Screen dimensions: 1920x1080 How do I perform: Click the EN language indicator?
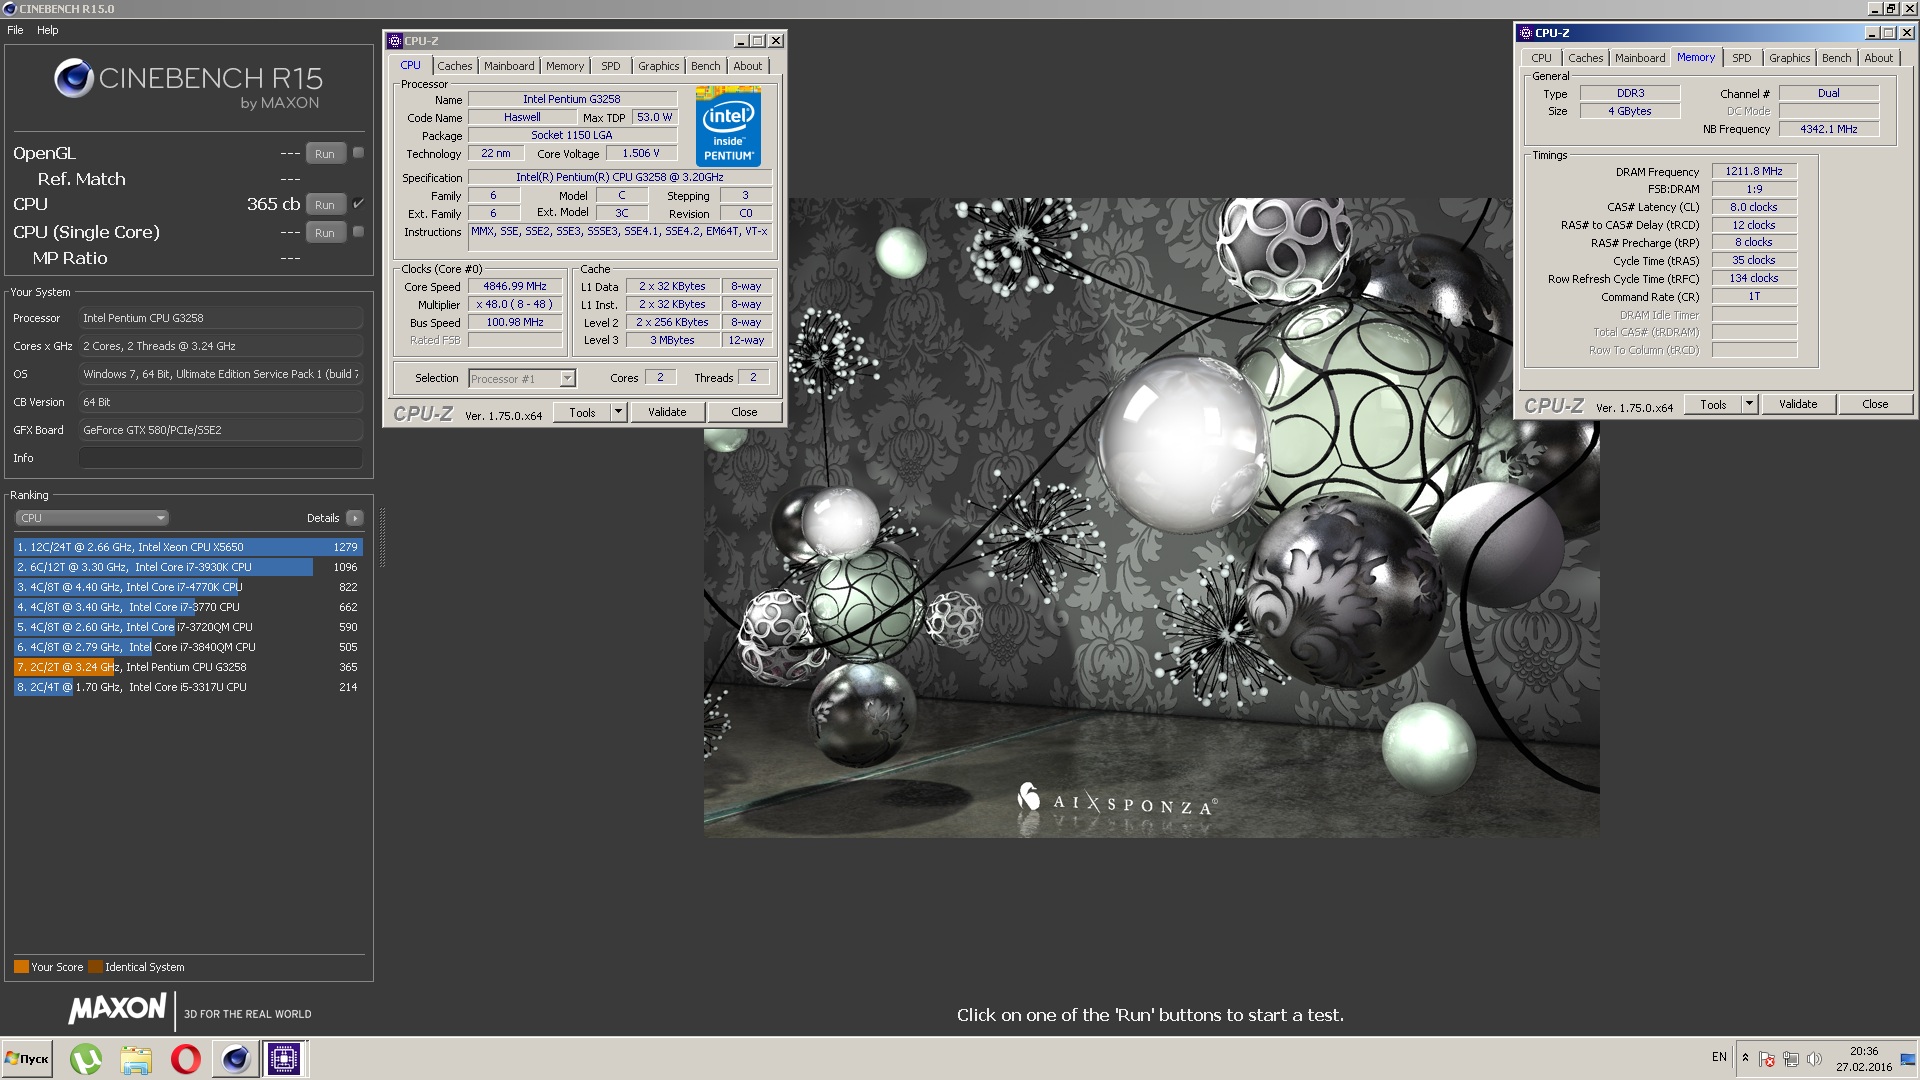[1719, 1057]
